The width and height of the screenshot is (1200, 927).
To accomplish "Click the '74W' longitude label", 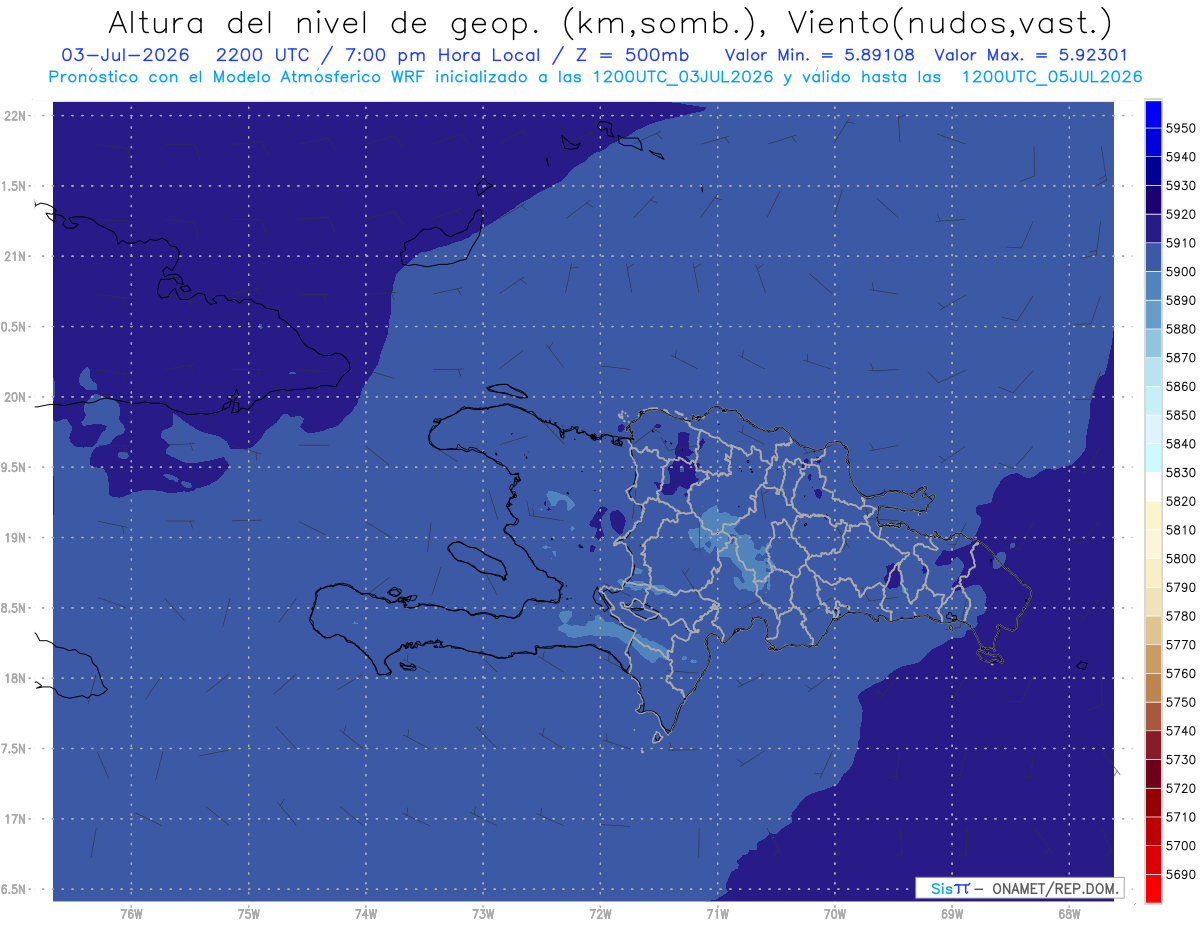I will pos(366,914).
